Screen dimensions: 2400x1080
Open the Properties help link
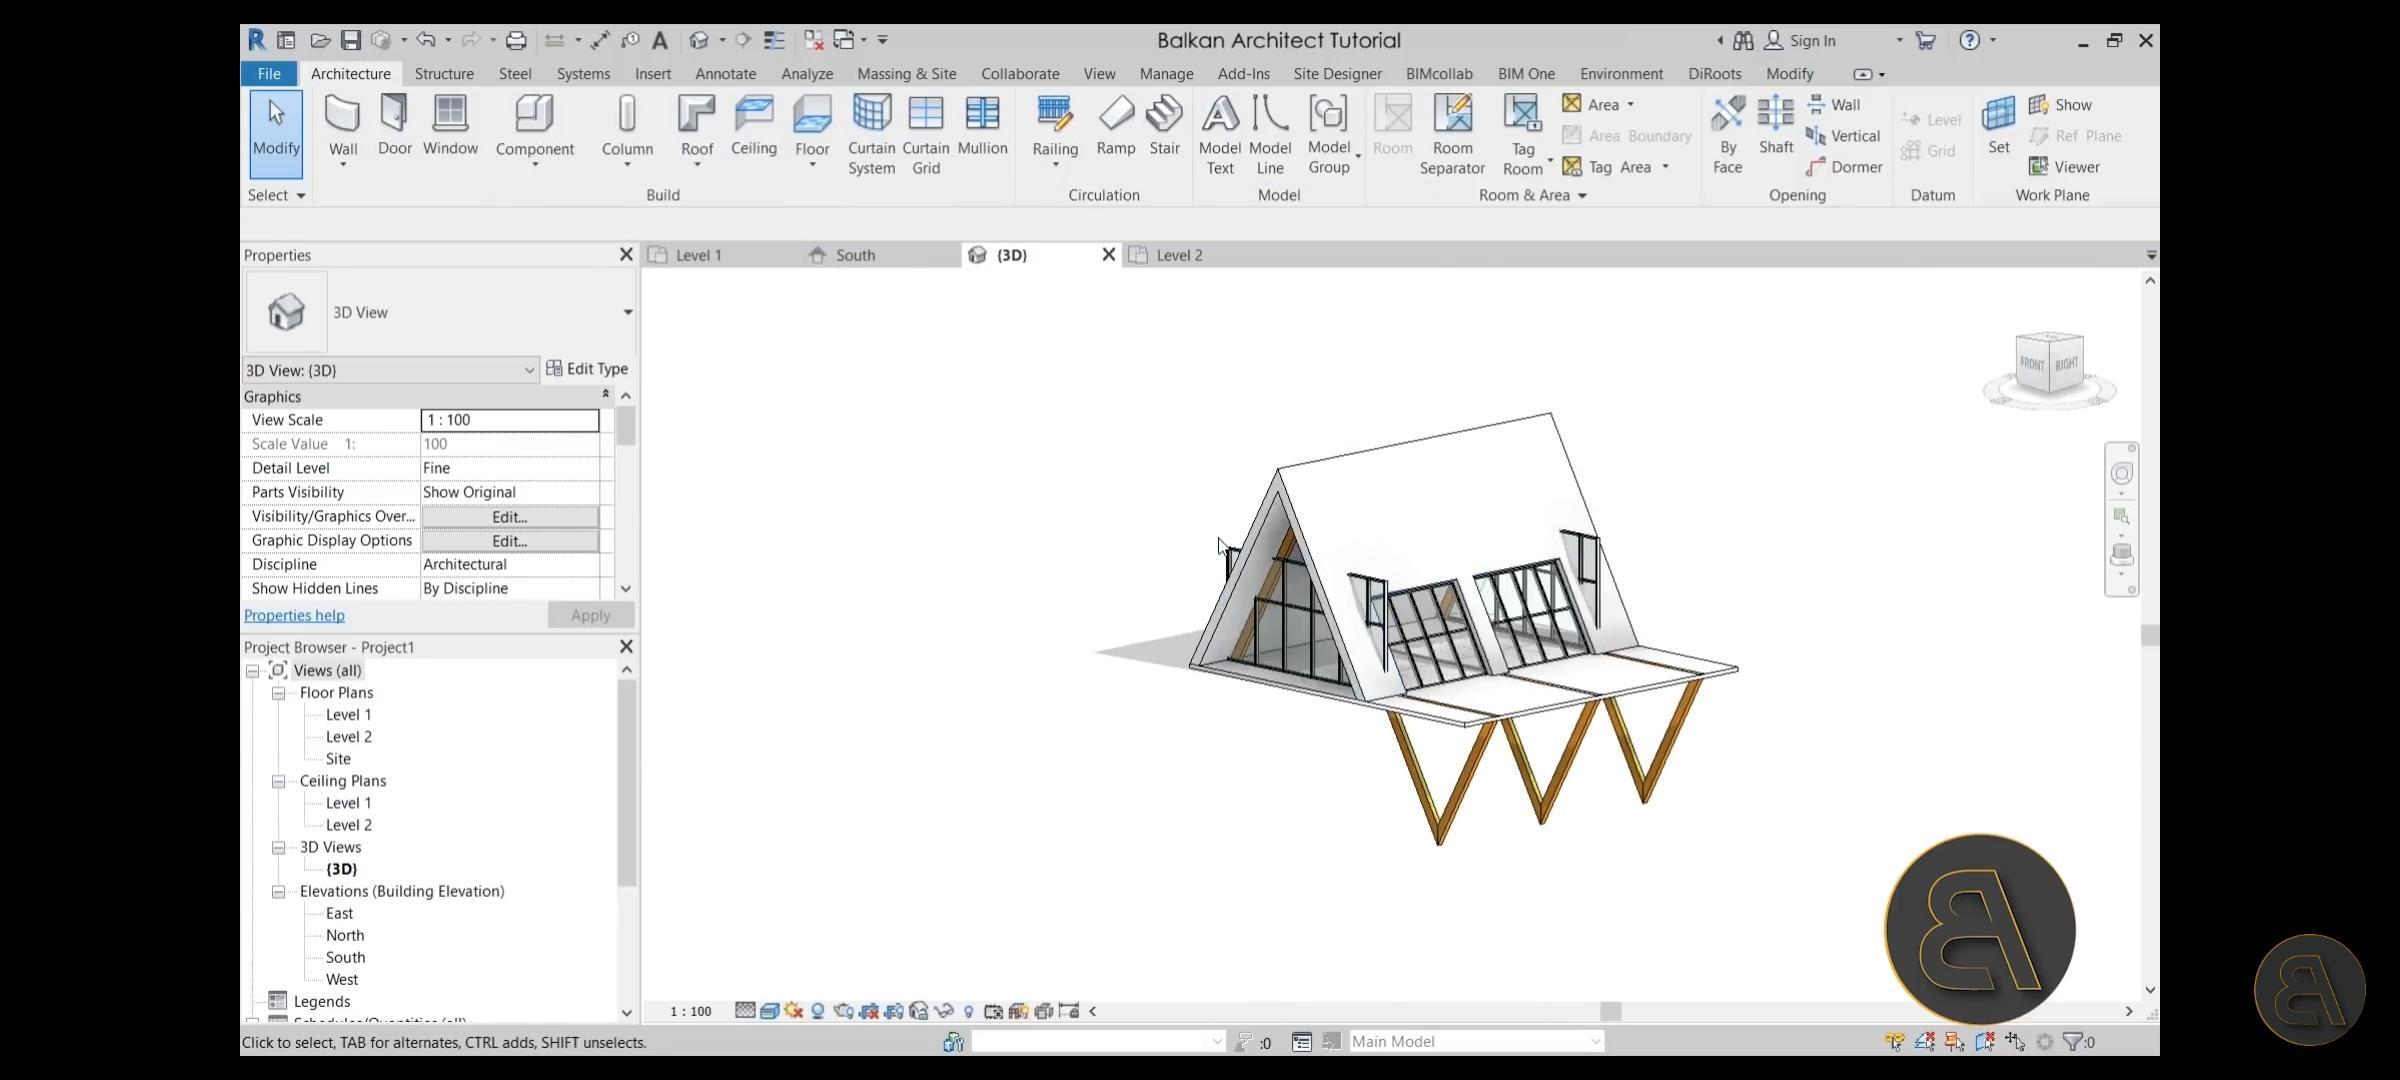[x=294, y=615]
